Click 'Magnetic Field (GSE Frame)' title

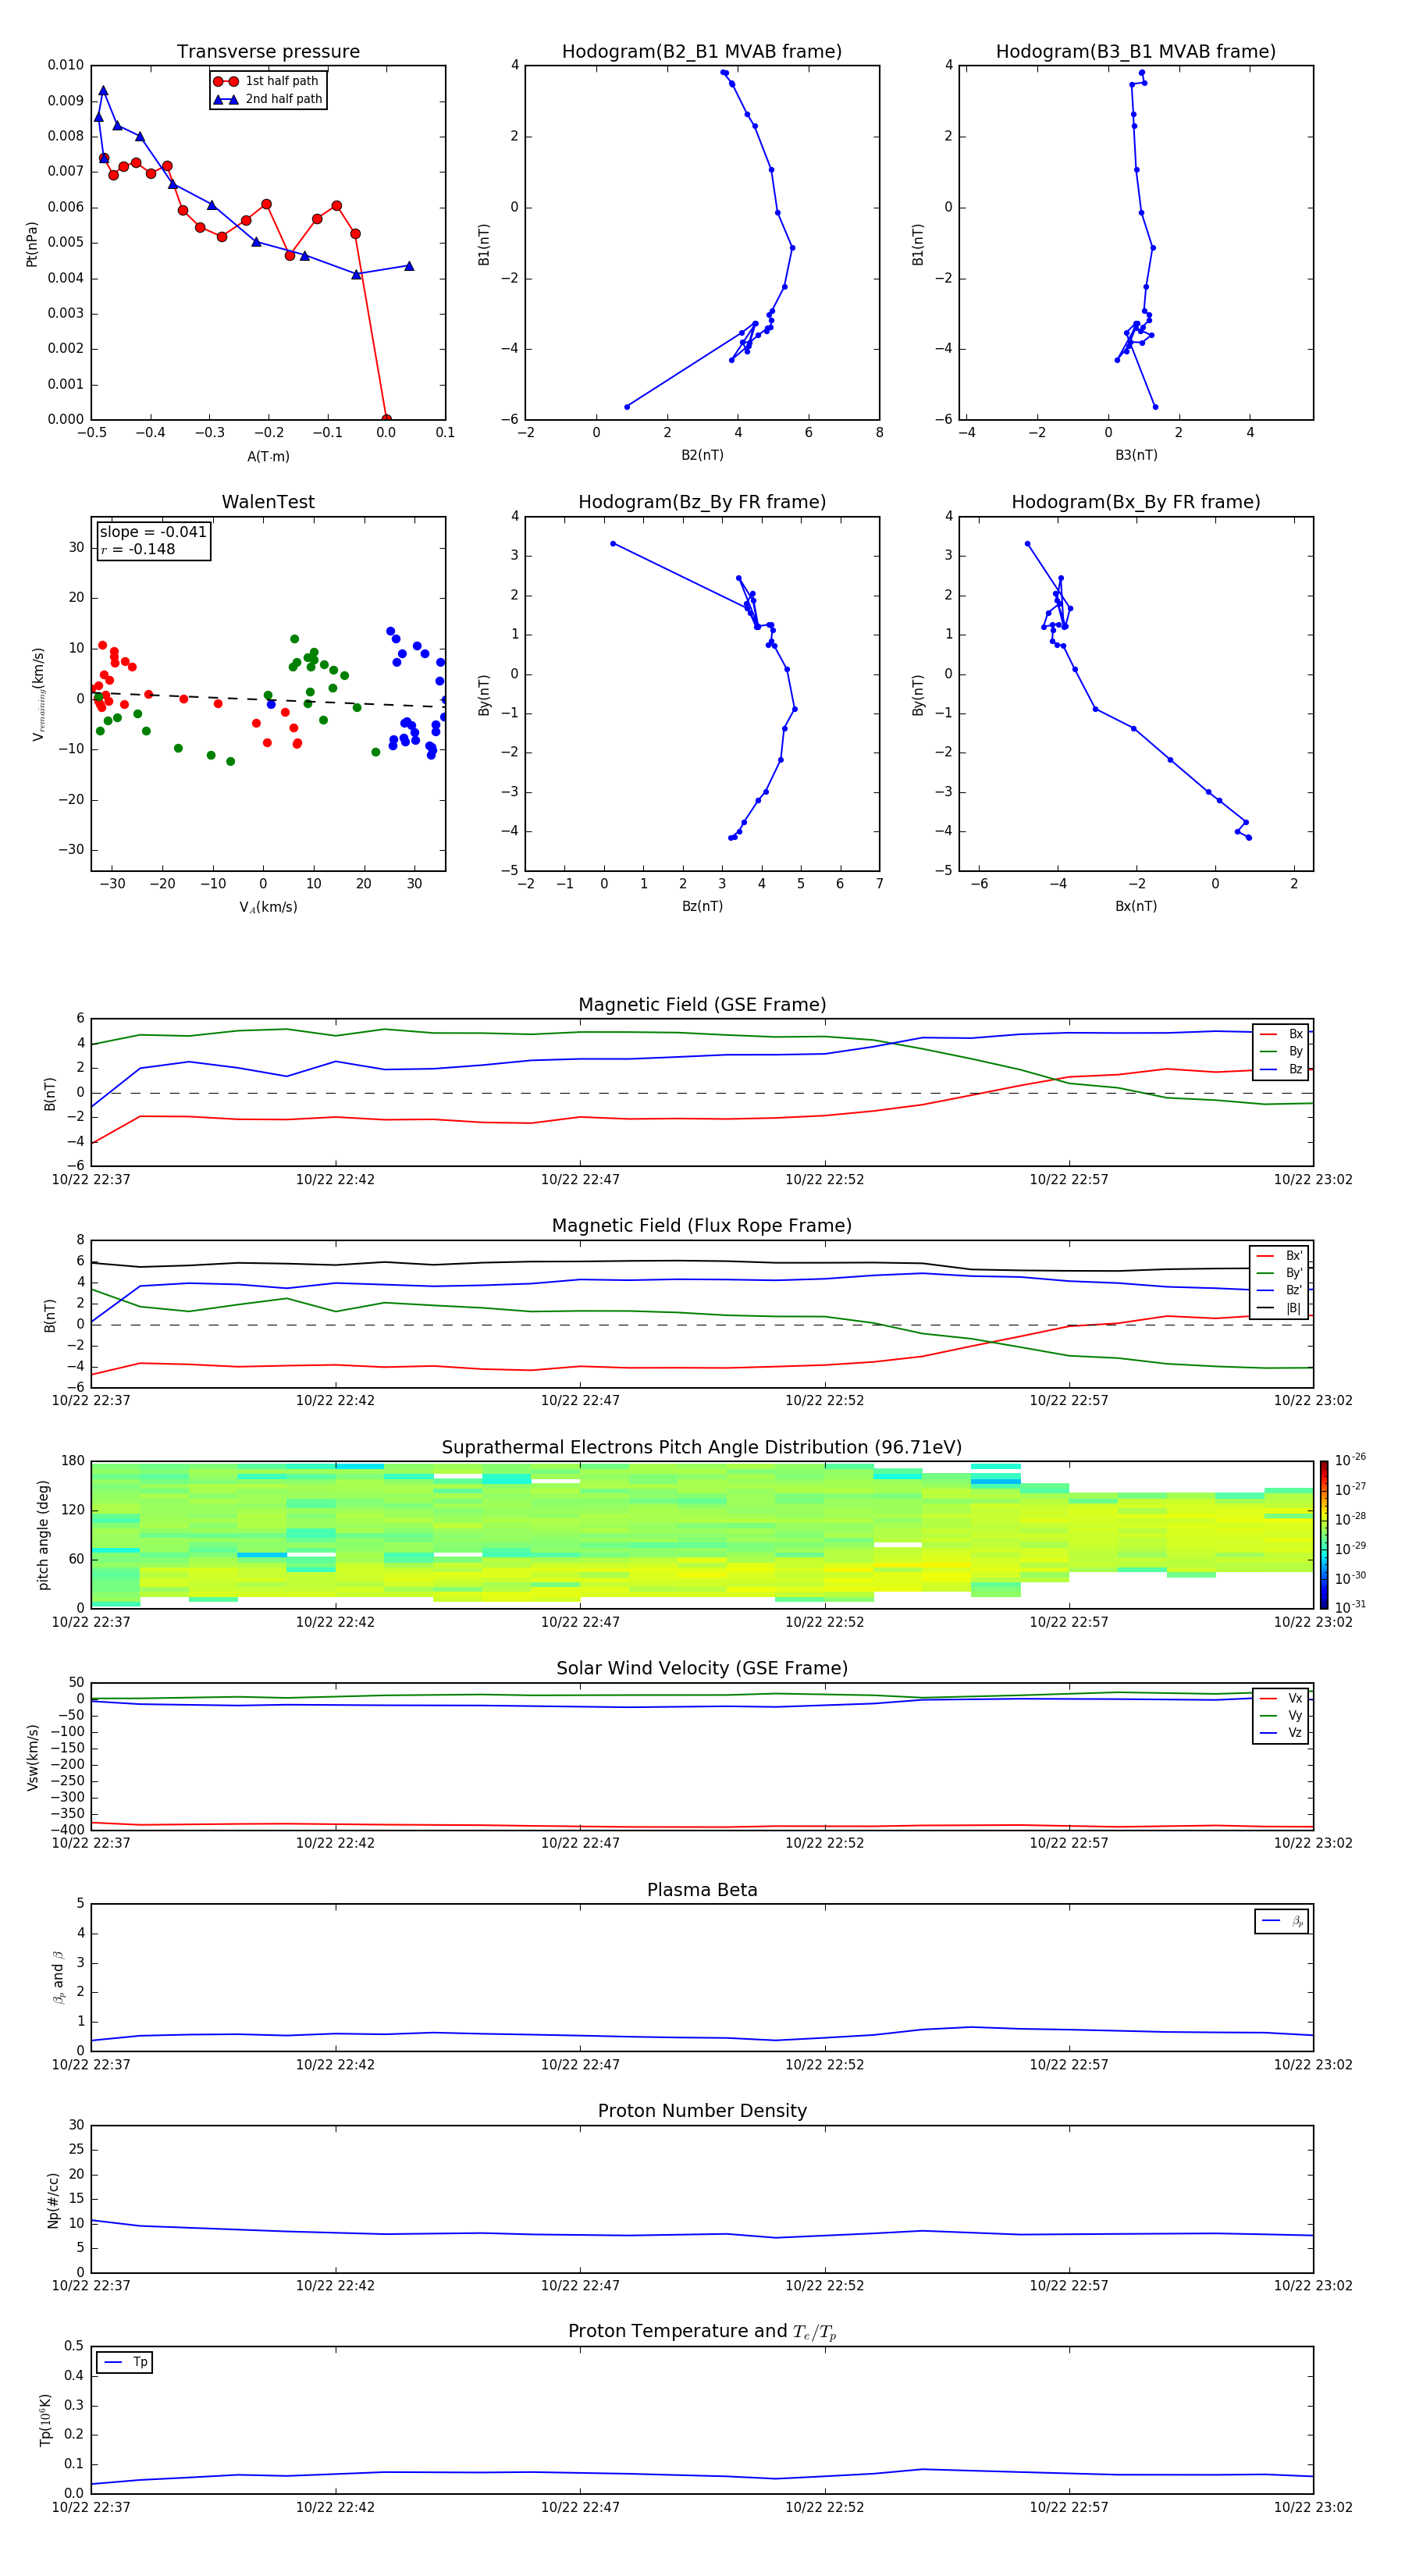pyautogui.click(x=702, y=1004)
